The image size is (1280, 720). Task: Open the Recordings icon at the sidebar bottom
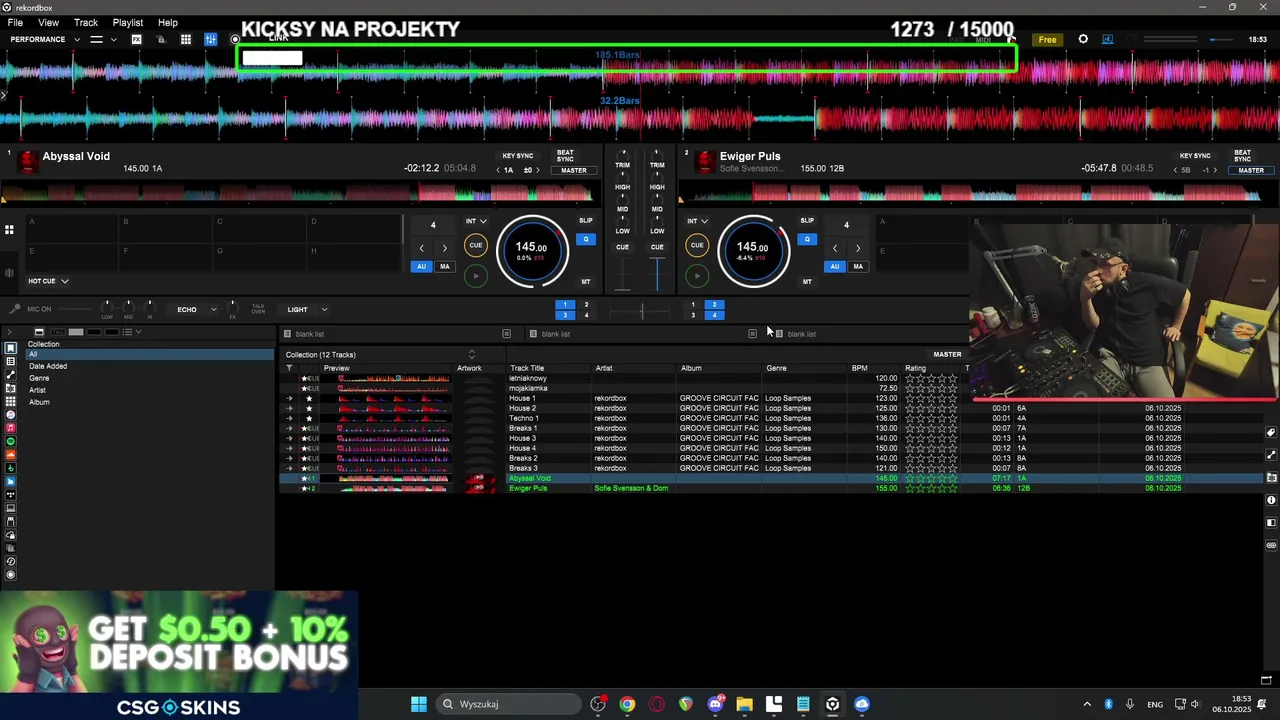(x=11, y=575)
